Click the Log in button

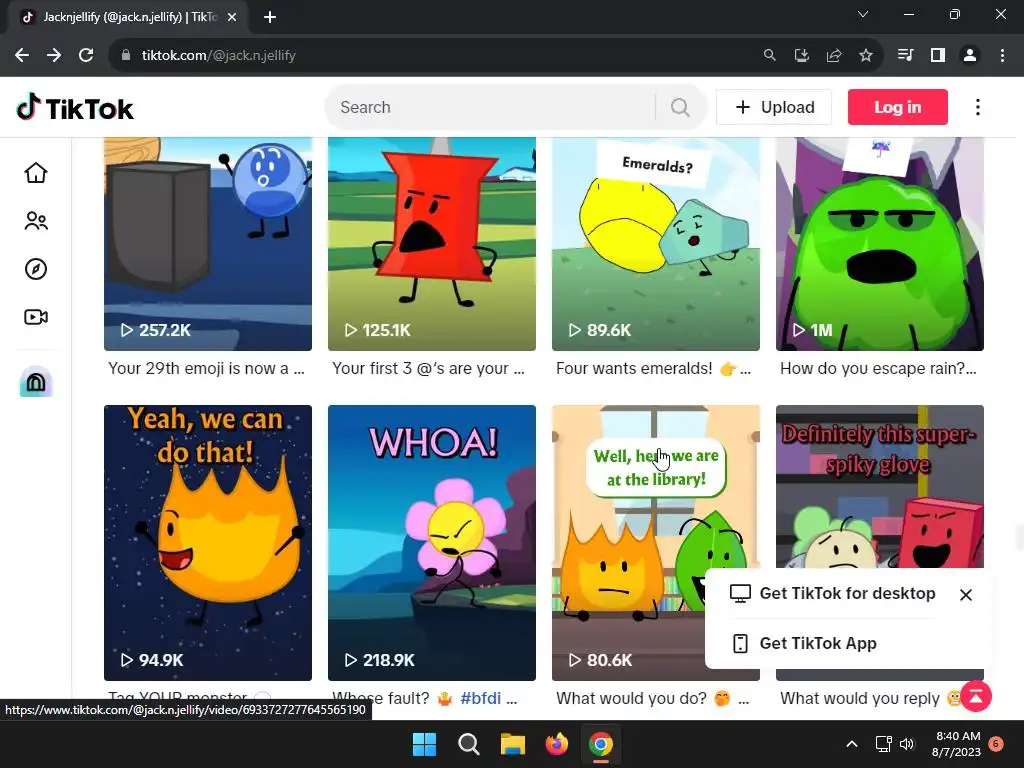click(x=897, y=107)
